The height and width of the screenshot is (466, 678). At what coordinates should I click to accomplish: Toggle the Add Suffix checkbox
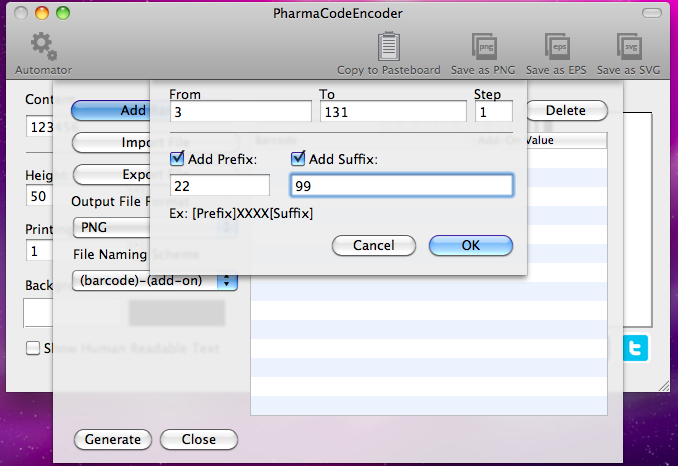tap(298, 159)
